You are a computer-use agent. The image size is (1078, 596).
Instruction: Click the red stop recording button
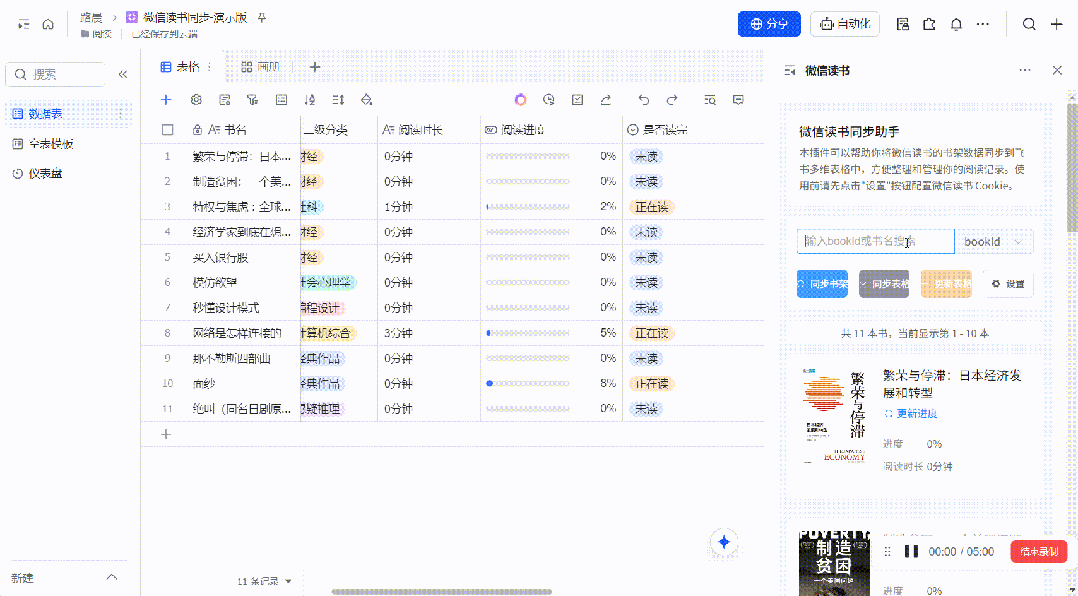coord(1039,551)
